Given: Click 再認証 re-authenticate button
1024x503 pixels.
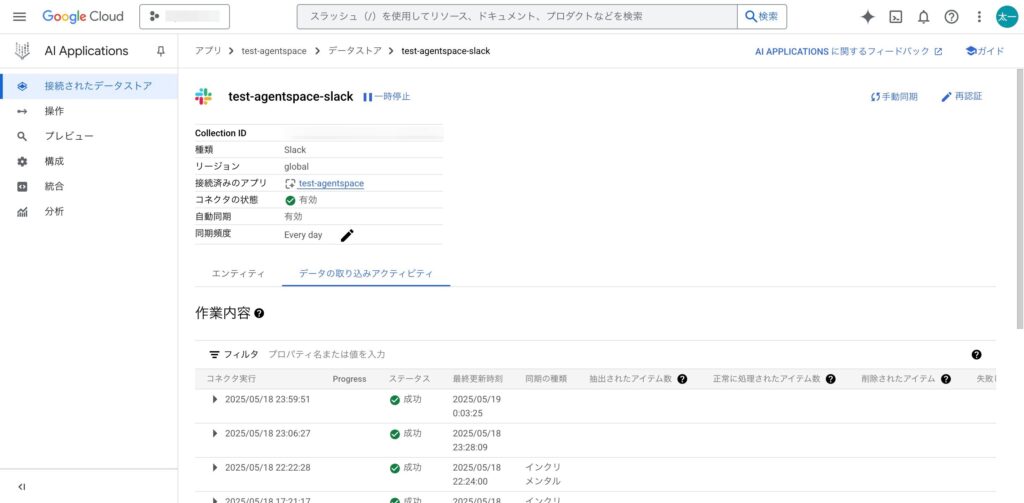Looking at the screenshot, I should (961, 97).
